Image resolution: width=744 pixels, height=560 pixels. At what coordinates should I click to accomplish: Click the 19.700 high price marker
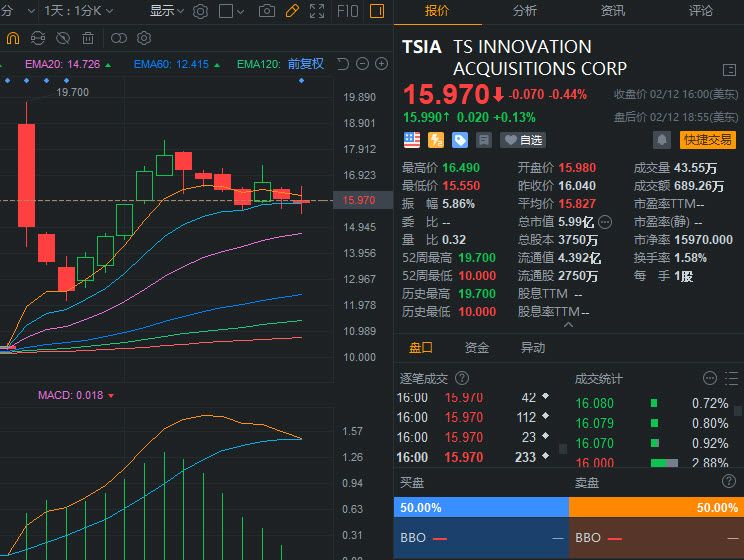point(73,92)
